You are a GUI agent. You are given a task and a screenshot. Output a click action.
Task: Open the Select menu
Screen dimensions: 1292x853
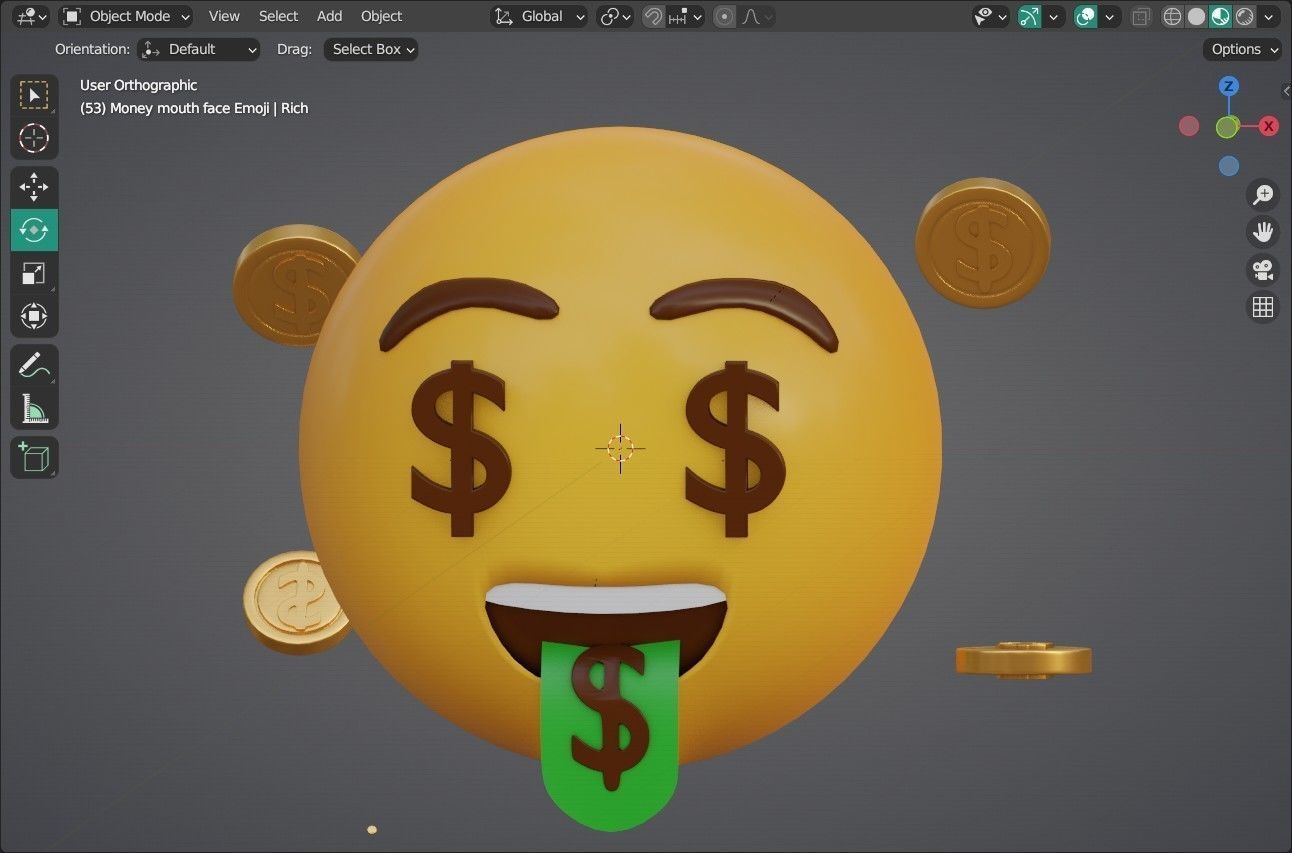click(278, 16)
